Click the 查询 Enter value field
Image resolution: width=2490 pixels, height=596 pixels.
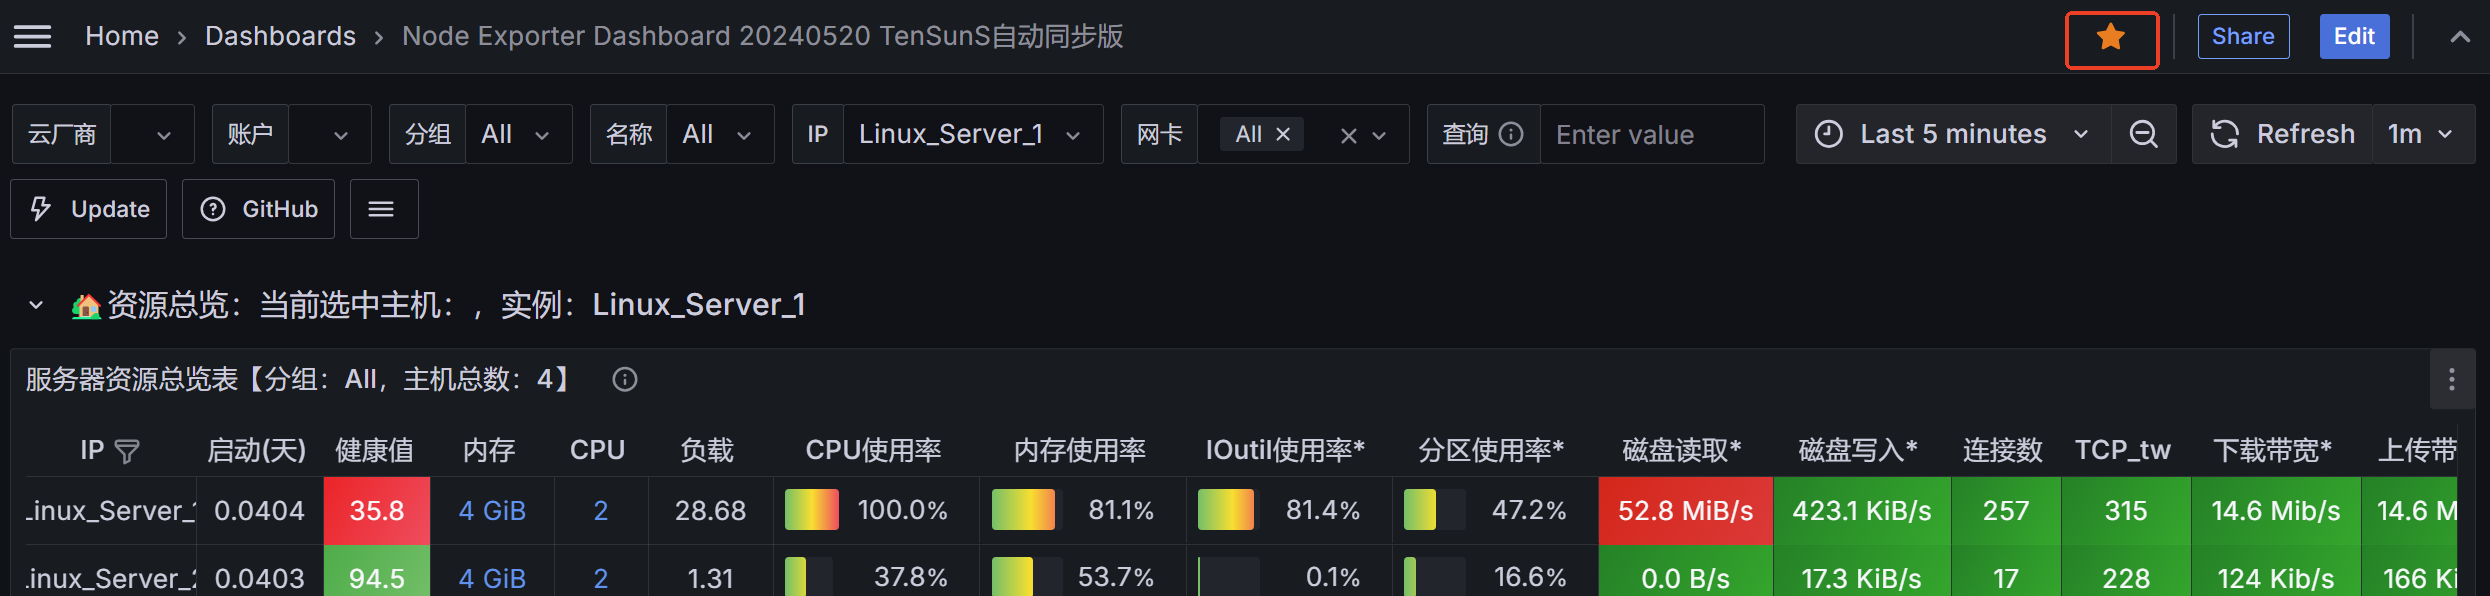pyautogui.click(x=1650, y=134)
